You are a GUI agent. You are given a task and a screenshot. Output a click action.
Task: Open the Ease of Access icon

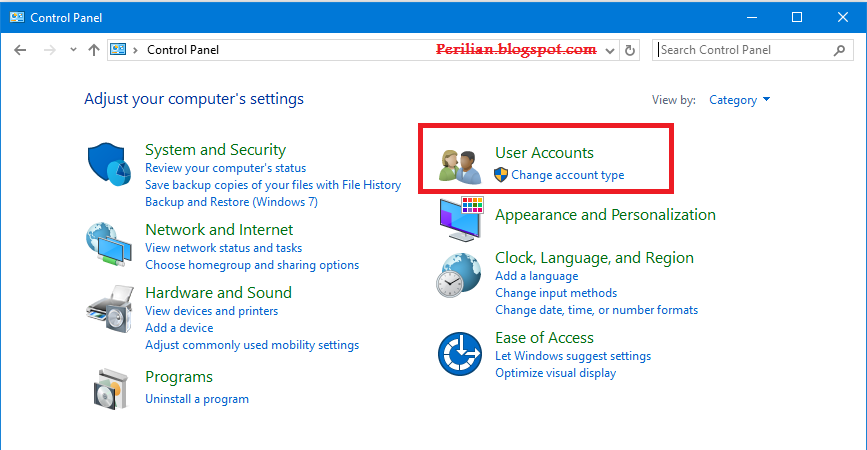point(461,354)
